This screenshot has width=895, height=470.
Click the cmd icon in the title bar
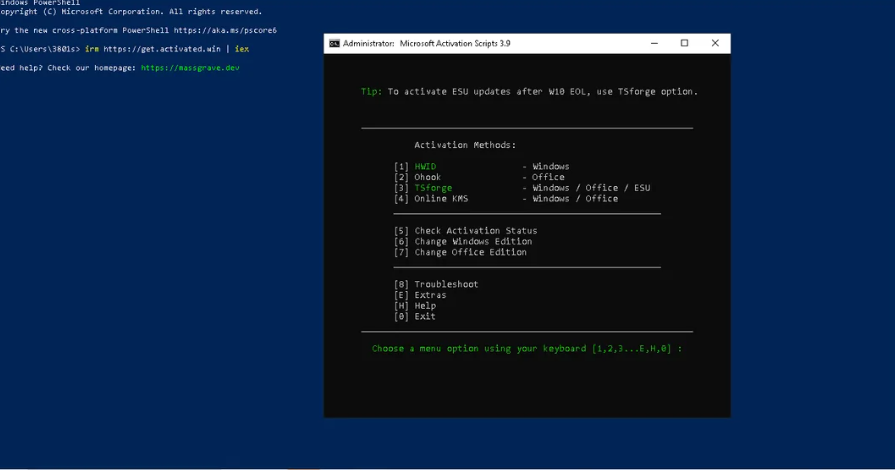point(334,43)
